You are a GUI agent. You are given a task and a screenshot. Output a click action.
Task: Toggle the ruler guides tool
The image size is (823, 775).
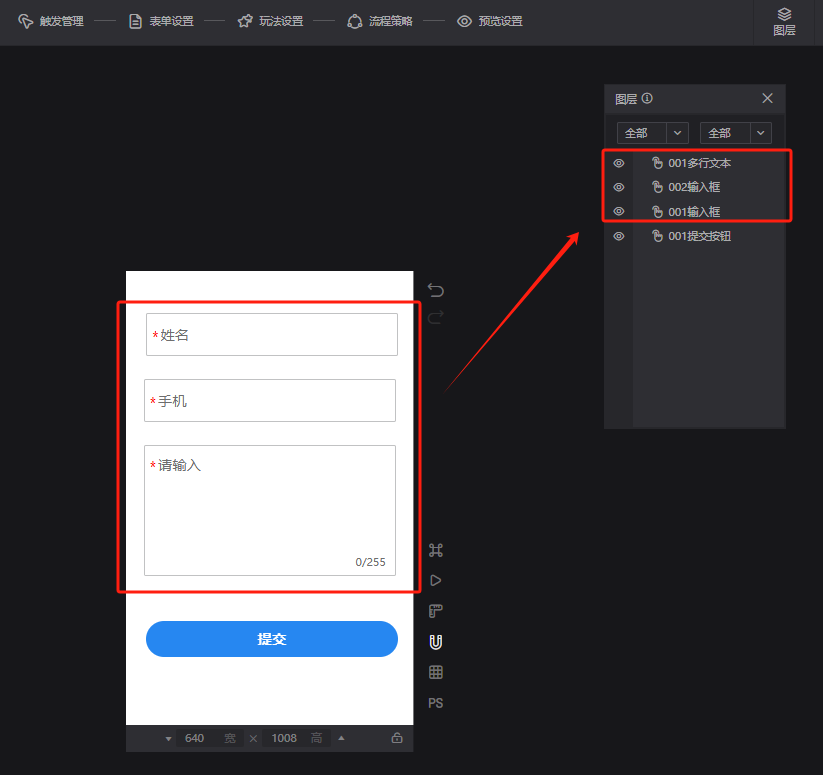coord(436,611)
